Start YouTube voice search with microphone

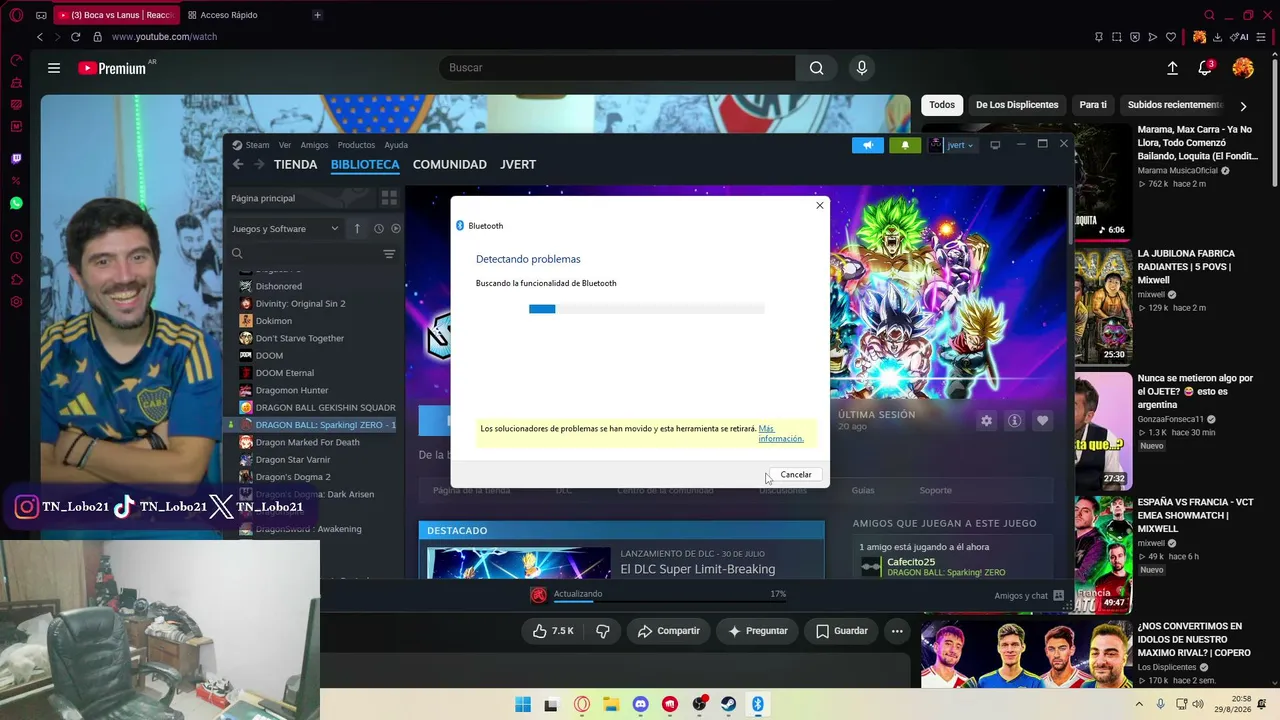[862, 68]
